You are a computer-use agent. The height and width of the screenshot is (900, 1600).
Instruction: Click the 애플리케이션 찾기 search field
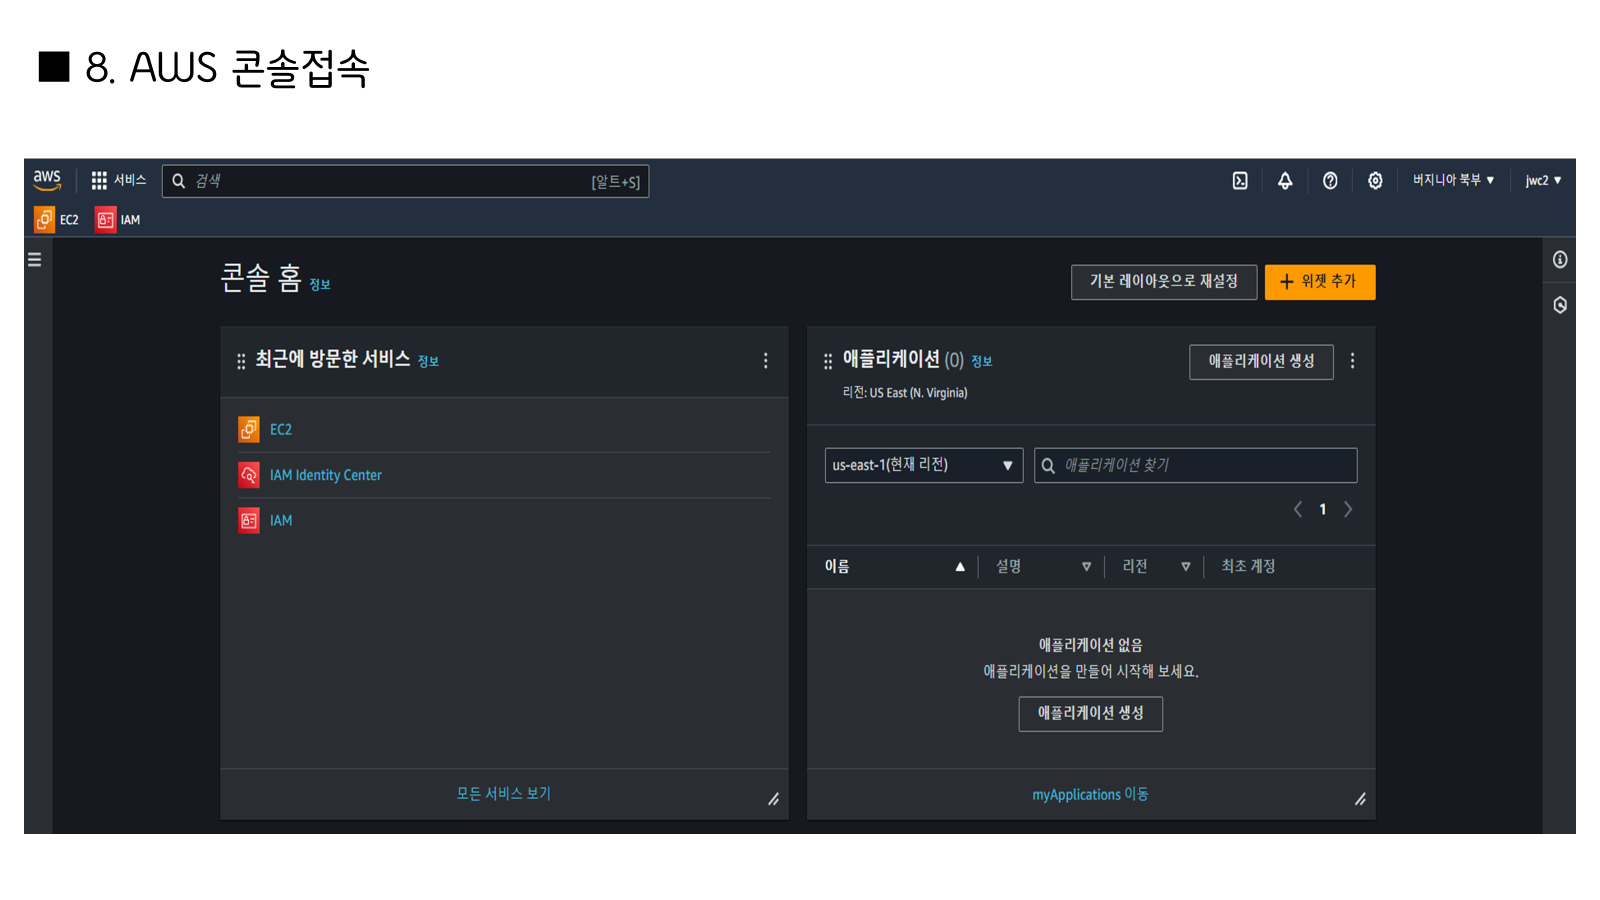(x=1196, y=465)
